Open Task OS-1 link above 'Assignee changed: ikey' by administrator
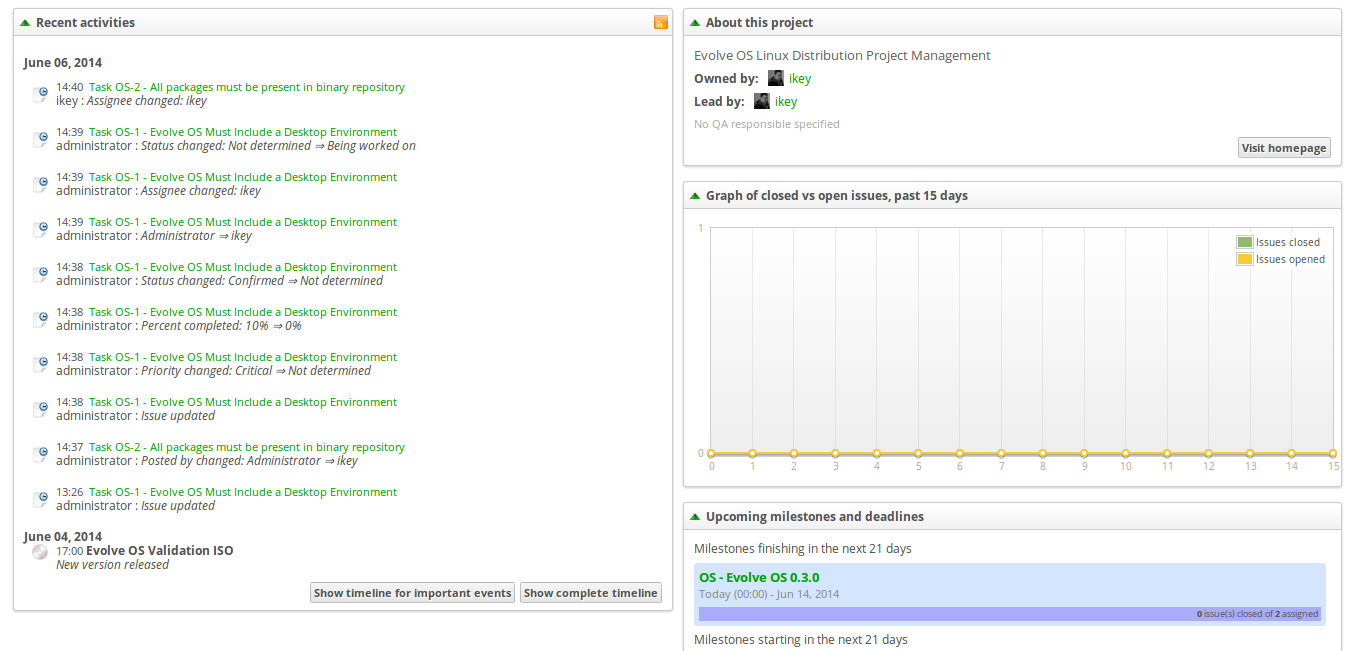 tap(243, 177)
